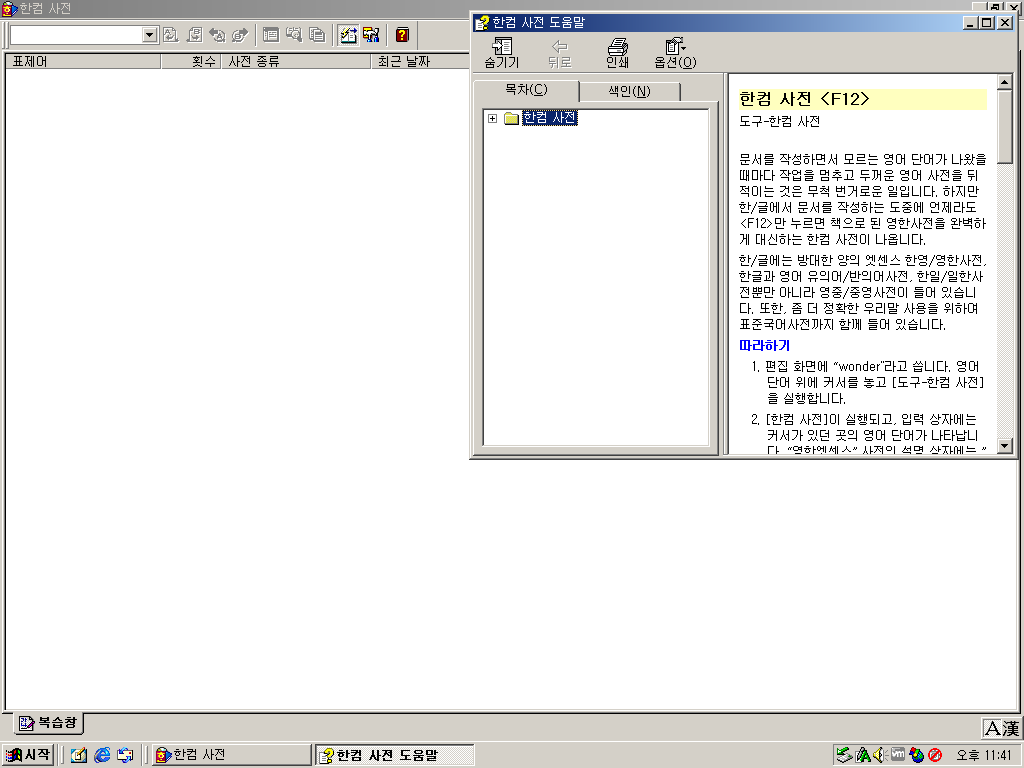Launch Internet Explorer from quick launch
Viewport: 1024px width, 768px height.
[x=102, y=755]
